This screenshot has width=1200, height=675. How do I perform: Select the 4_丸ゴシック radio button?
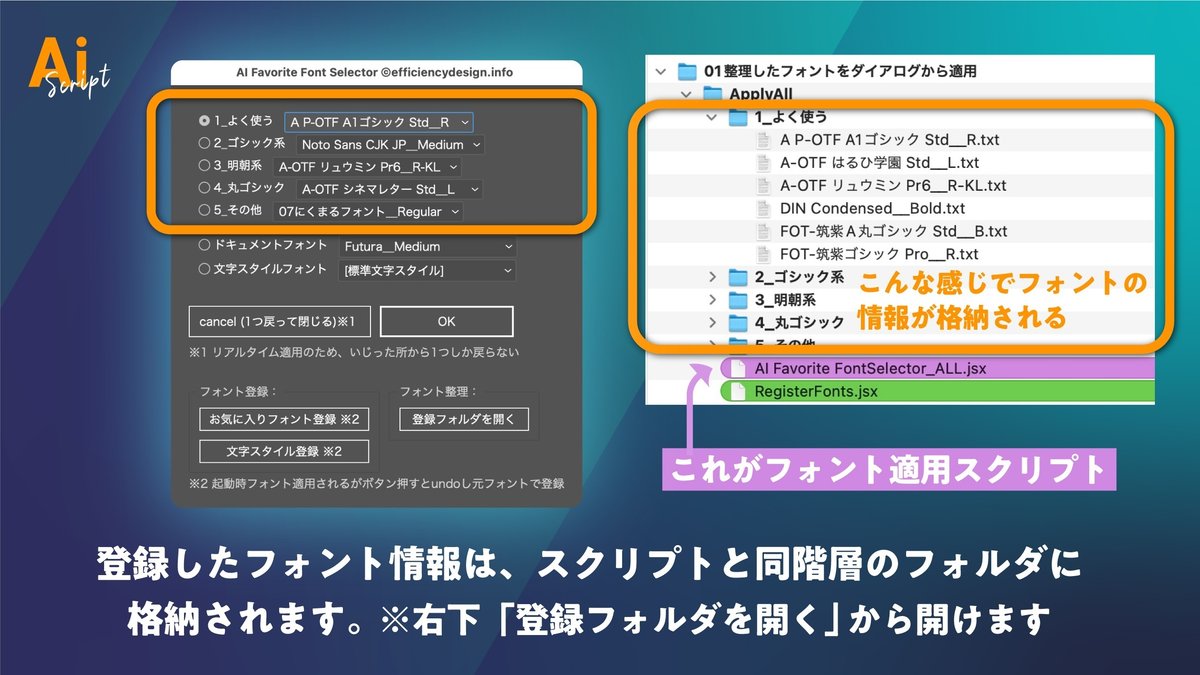click(204, 188)
